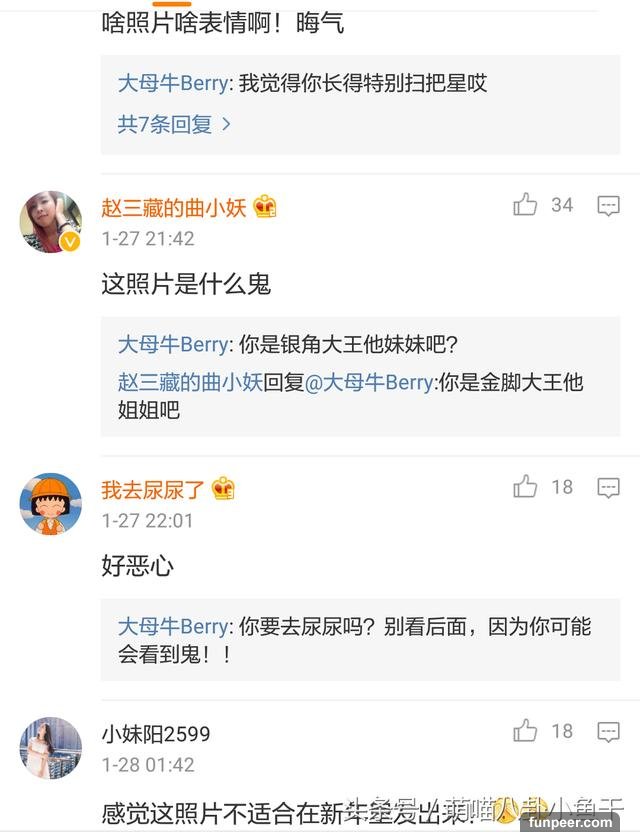
Task: Reply to 赵三藏的曲小妖's comment via comment icon
Action: 608,206
